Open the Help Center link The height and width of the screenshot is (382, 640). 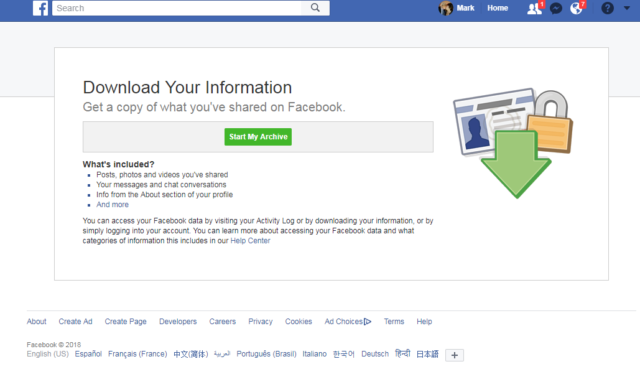coord(250,241)
